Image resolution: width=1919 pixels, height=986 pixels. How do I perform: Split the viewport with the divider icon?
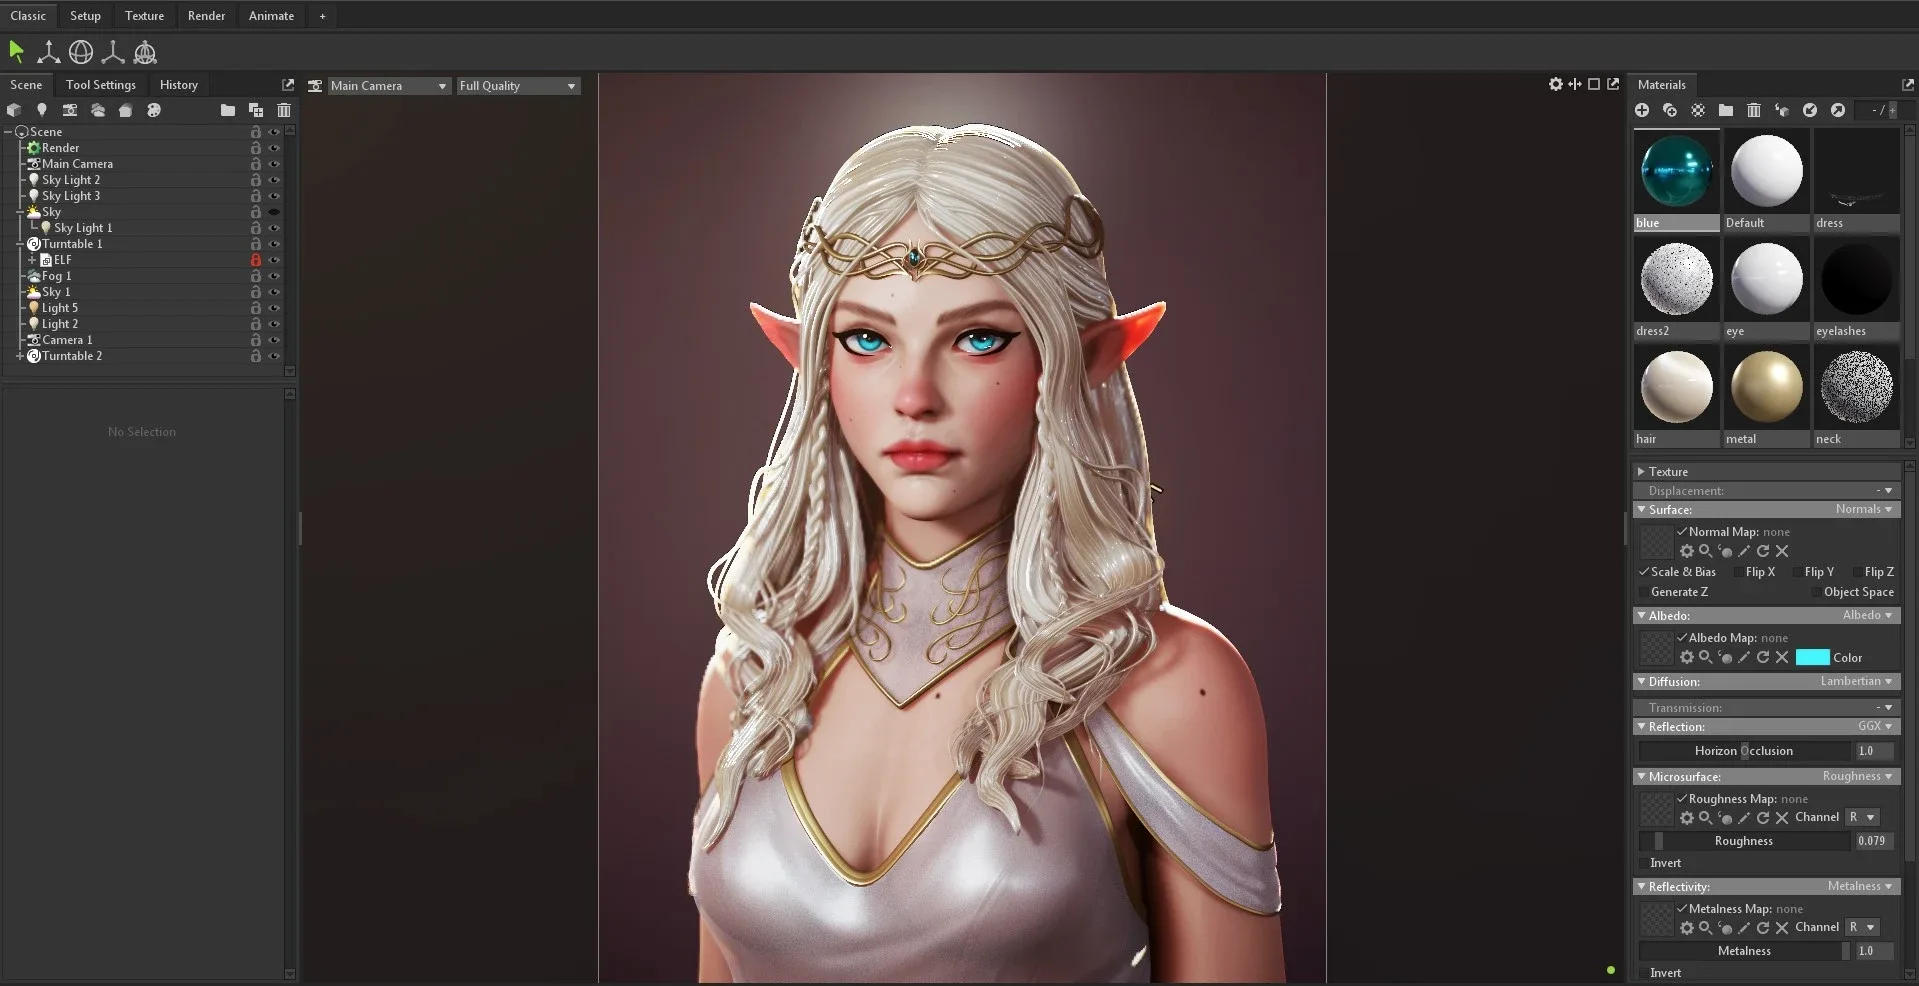(1575, 84)
